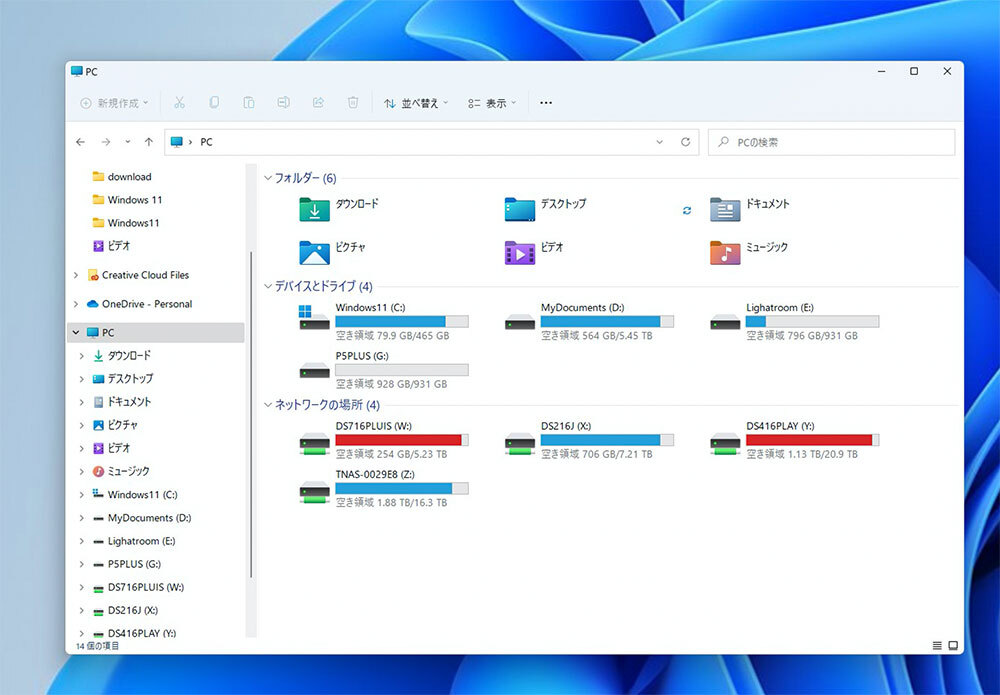Click the 新規作成 button
Viewport: 1000px width, 695px height.
[114, 102]
